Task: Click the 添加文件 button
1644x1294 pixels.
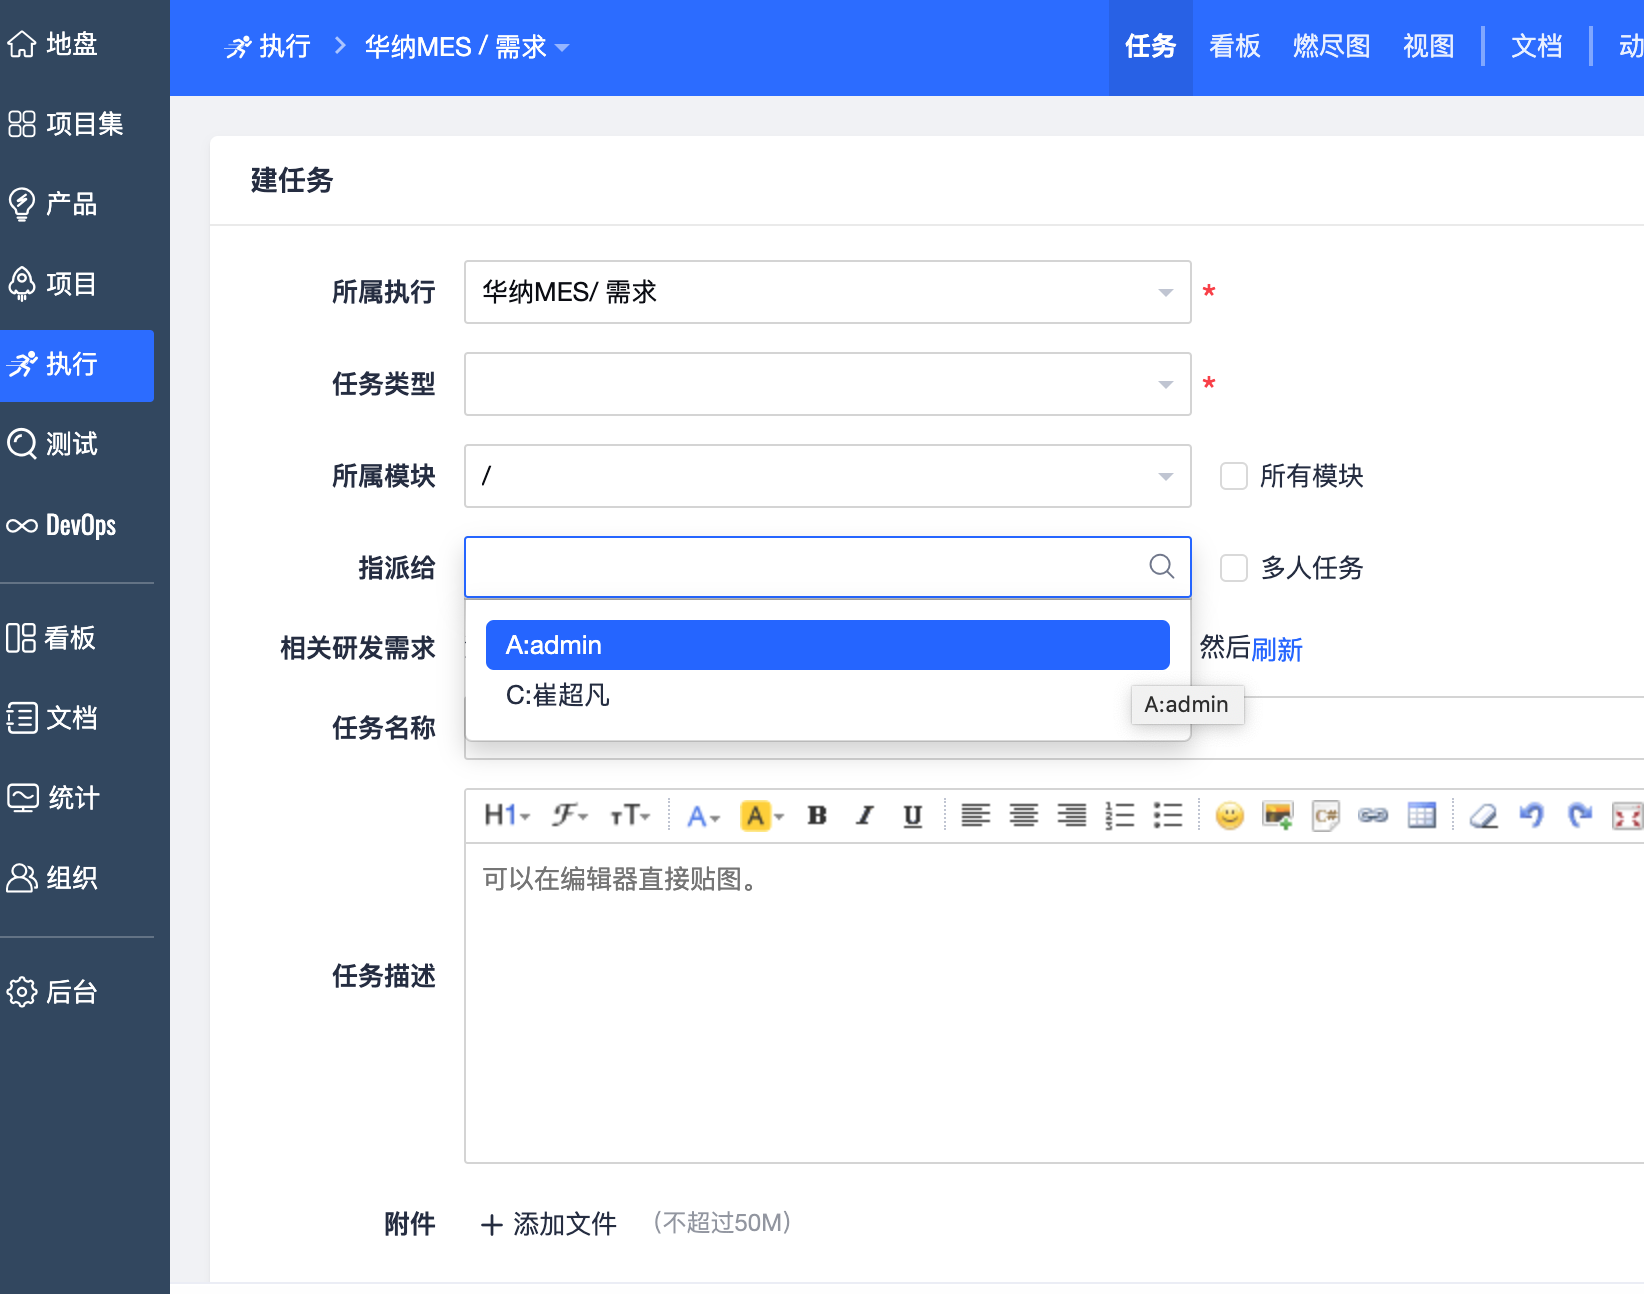Action: (x=549, y=1224)
